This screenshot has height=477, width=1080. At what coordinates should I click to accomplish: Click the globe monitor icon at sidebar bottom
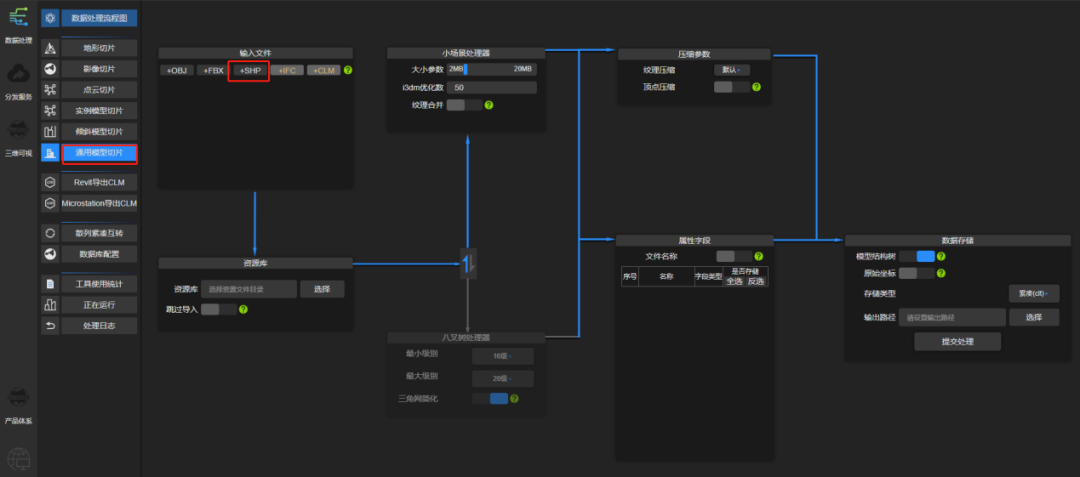19,459
